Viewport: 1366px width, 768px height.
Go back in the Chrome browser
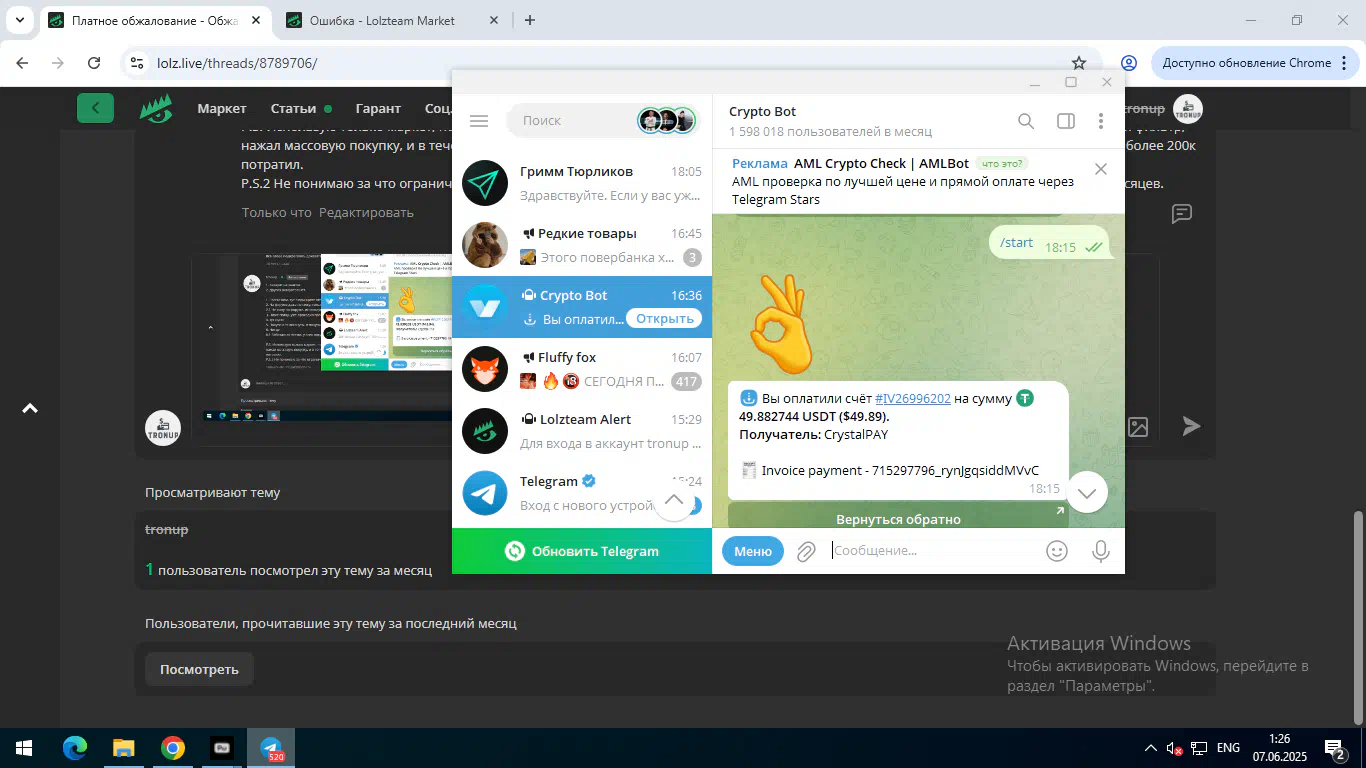(23, 63)
